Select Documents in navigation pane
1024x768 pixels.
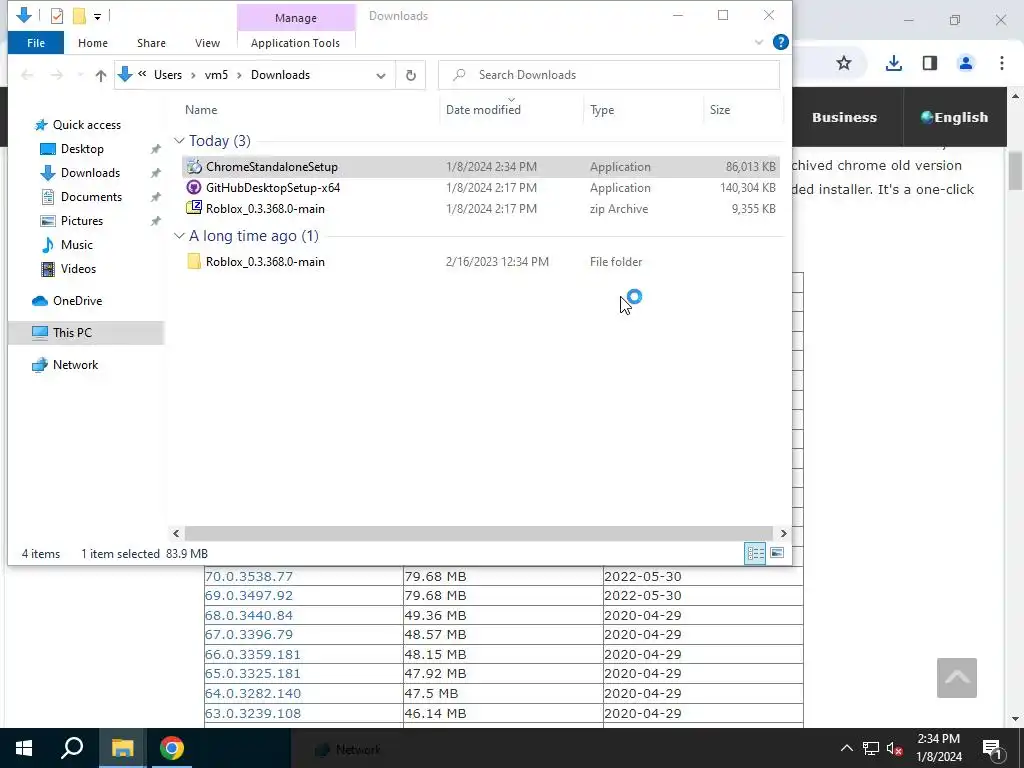pyautogui.click(x=91, y=197)
